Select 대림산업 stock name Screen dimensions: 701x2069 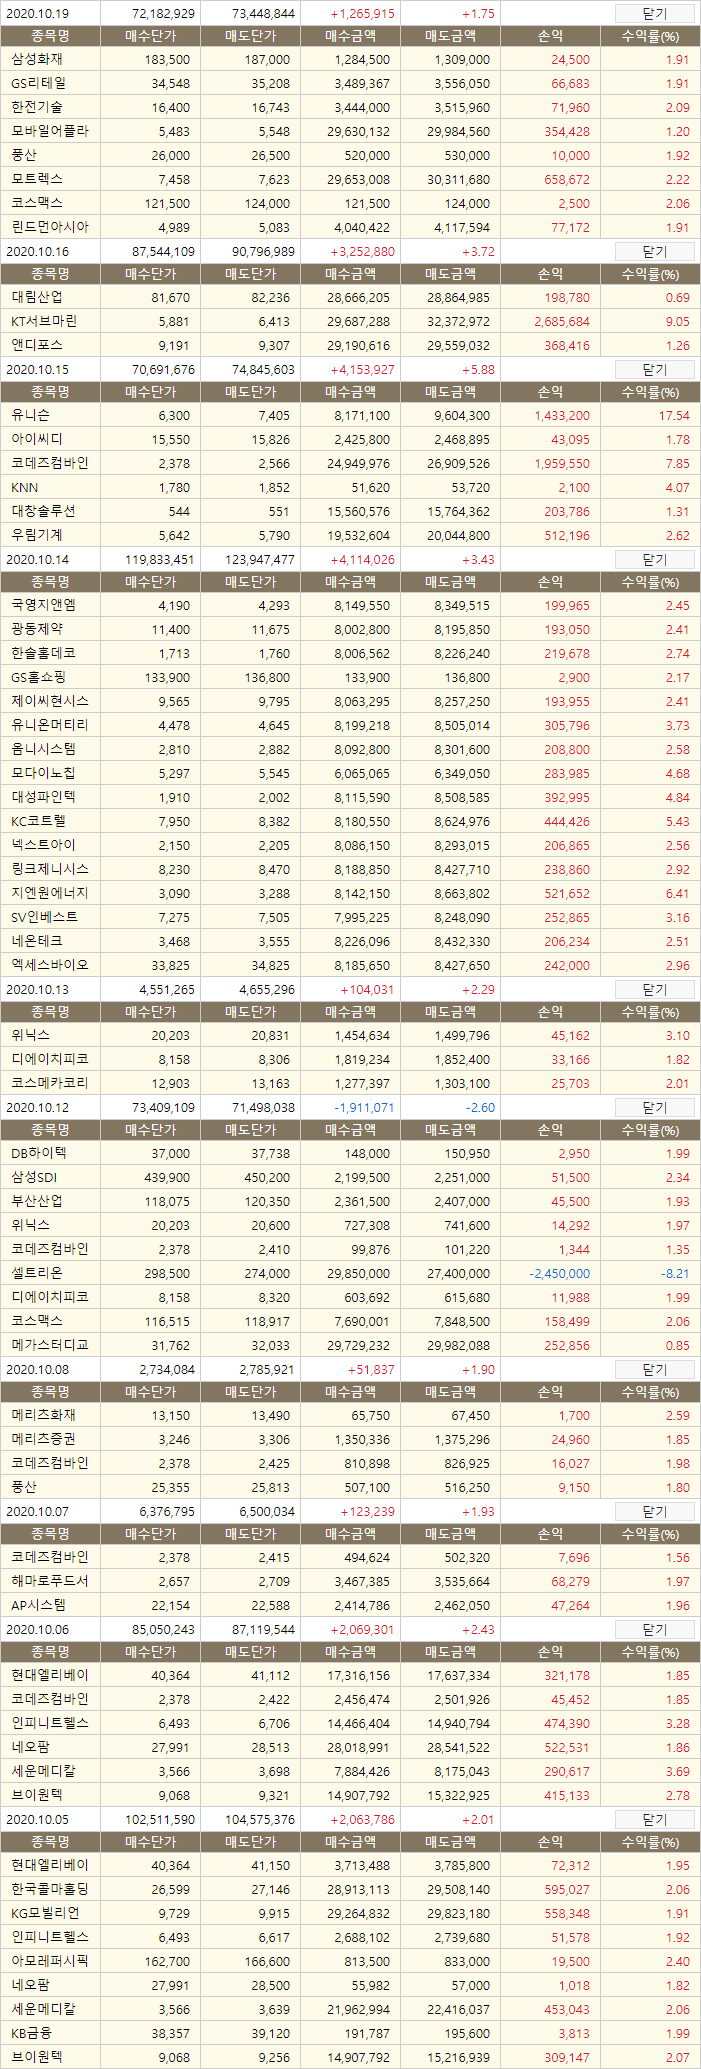point(36,298)
